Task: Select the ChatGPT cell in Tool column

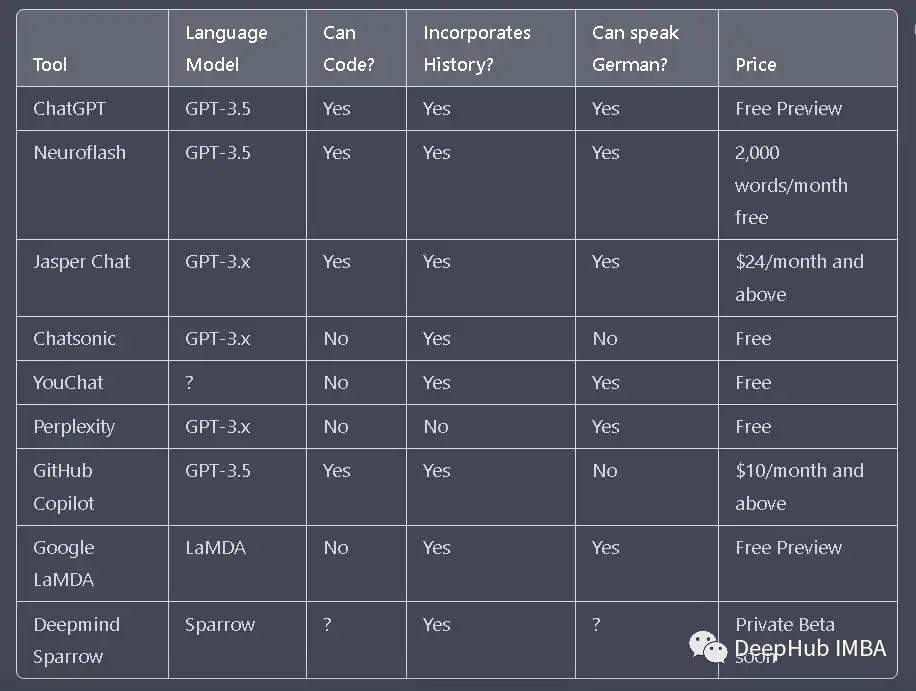Action: (x=70, y=109)
